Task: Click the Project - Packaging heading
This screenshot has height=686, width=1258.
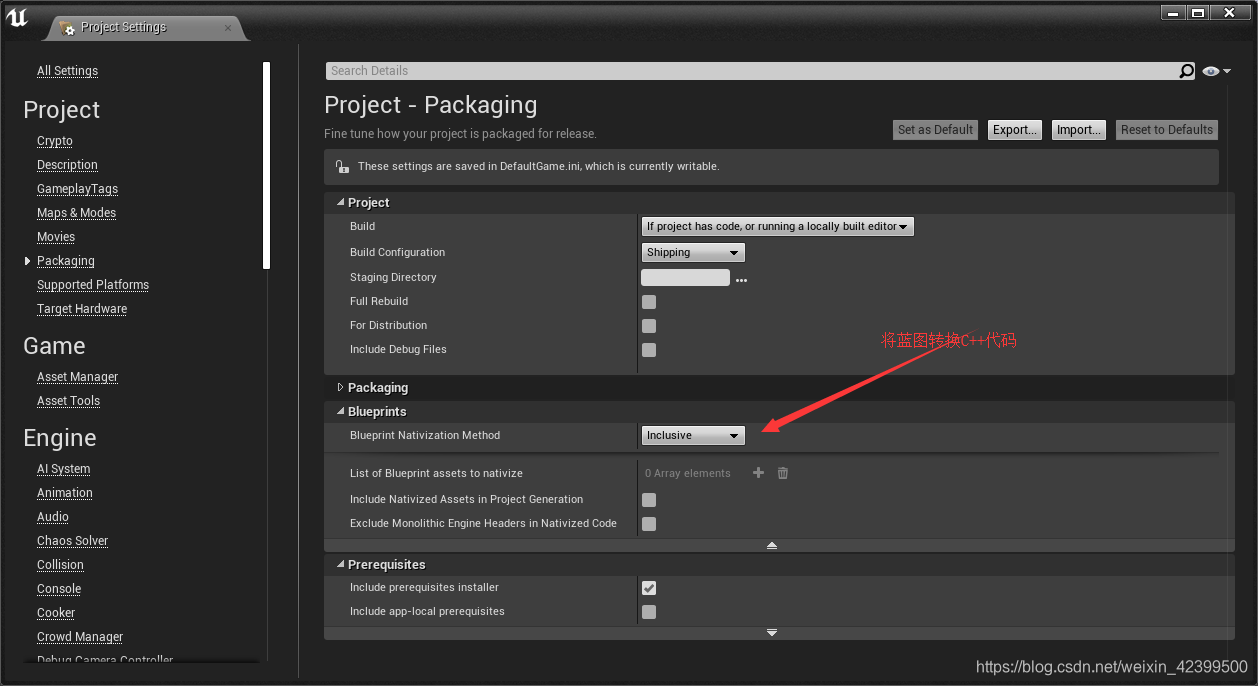Action: coord(431,105)
